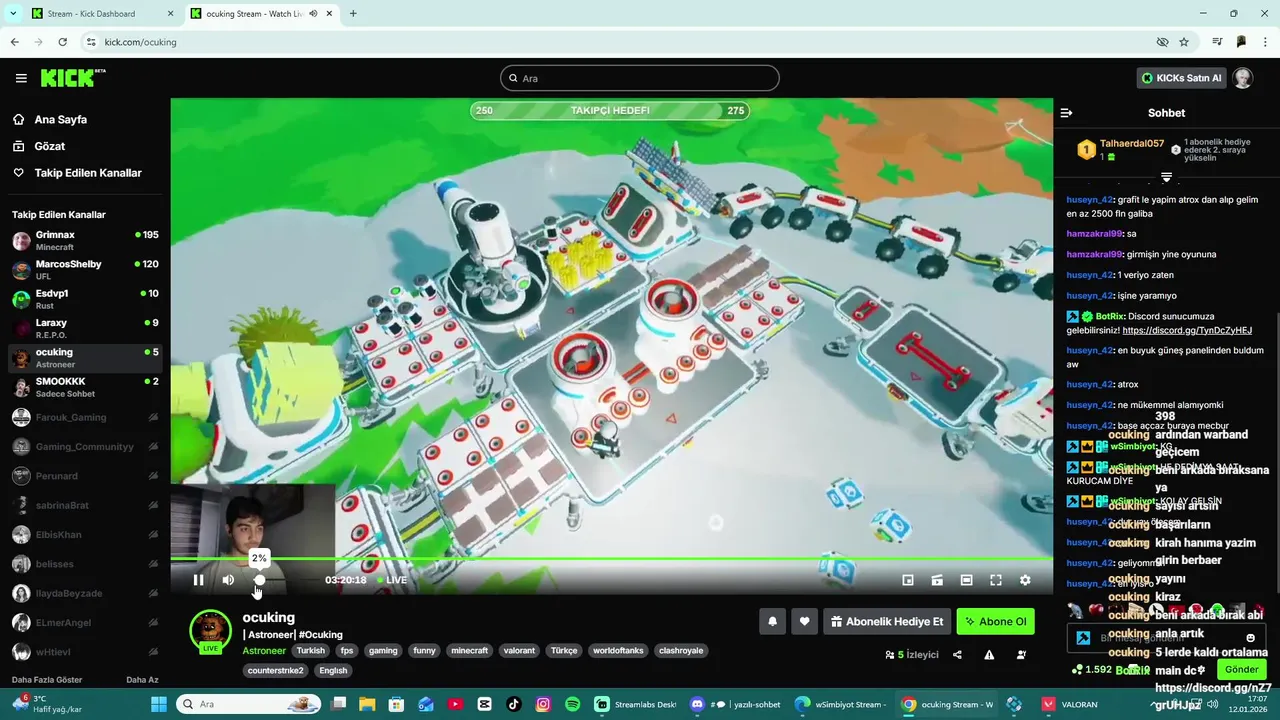The image size is (1280, 720).
Task: Open MarcosShelby channel in followed list
Action: point(85,270)
